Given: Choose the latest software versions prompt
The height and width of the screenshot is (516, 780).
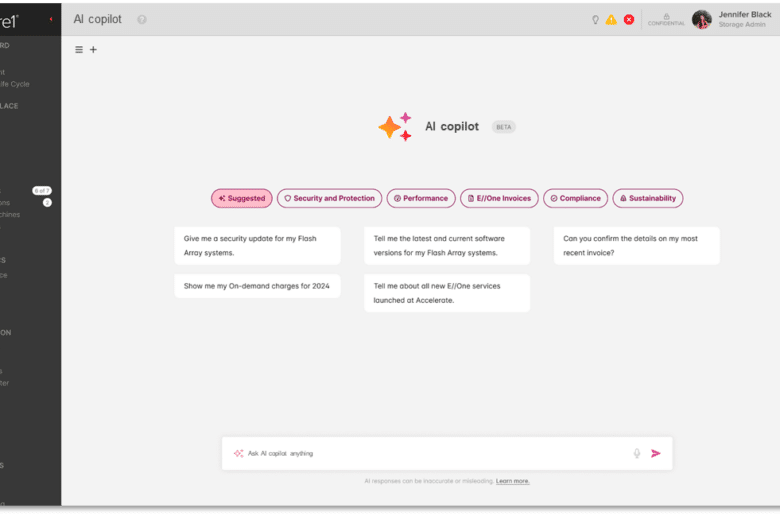Looking at the screenshot, I should [447, 246].
